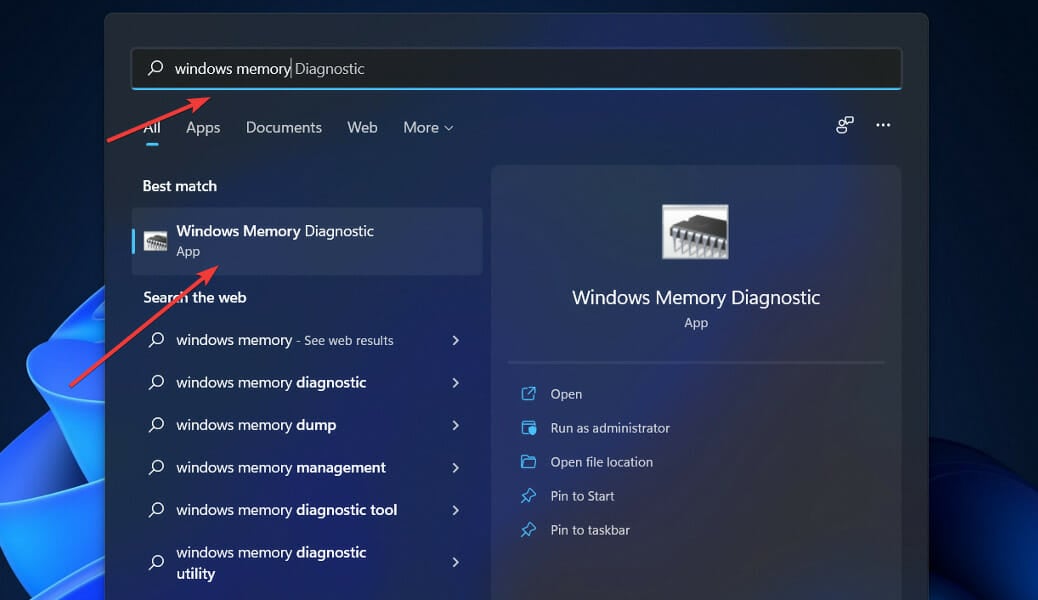This screenshot has width=1038, height=600.
Task: Click magnifier icon beside 'windows memory management'
Action: (x=156, y=467)
